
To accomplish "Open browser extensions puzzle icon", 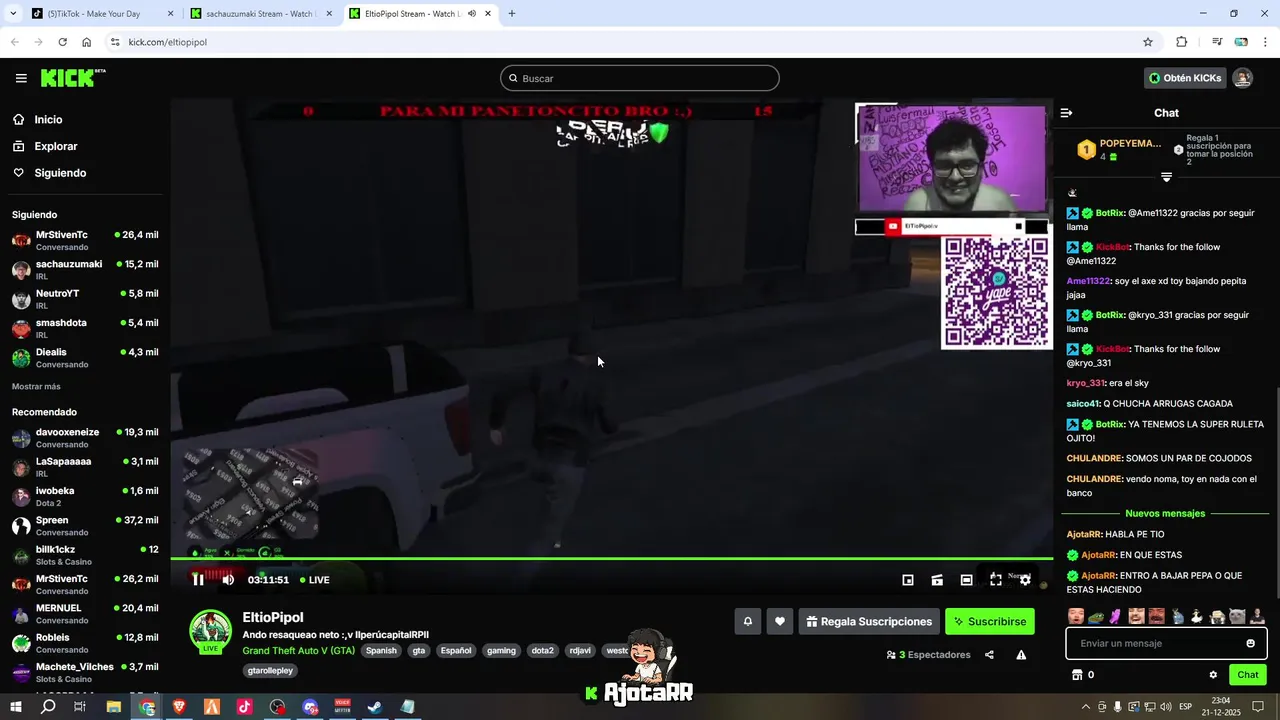I will click(x=1181, y=42).
